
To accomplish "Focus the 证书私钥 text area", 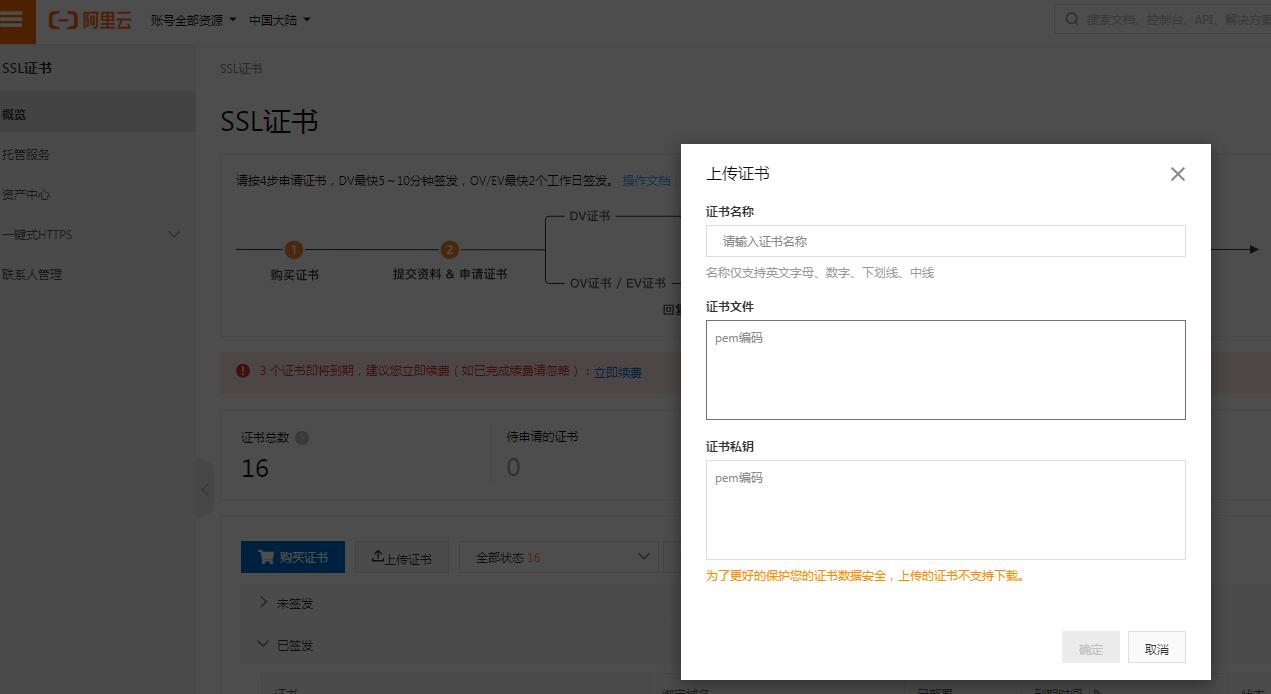I will [x=945, y=509].
